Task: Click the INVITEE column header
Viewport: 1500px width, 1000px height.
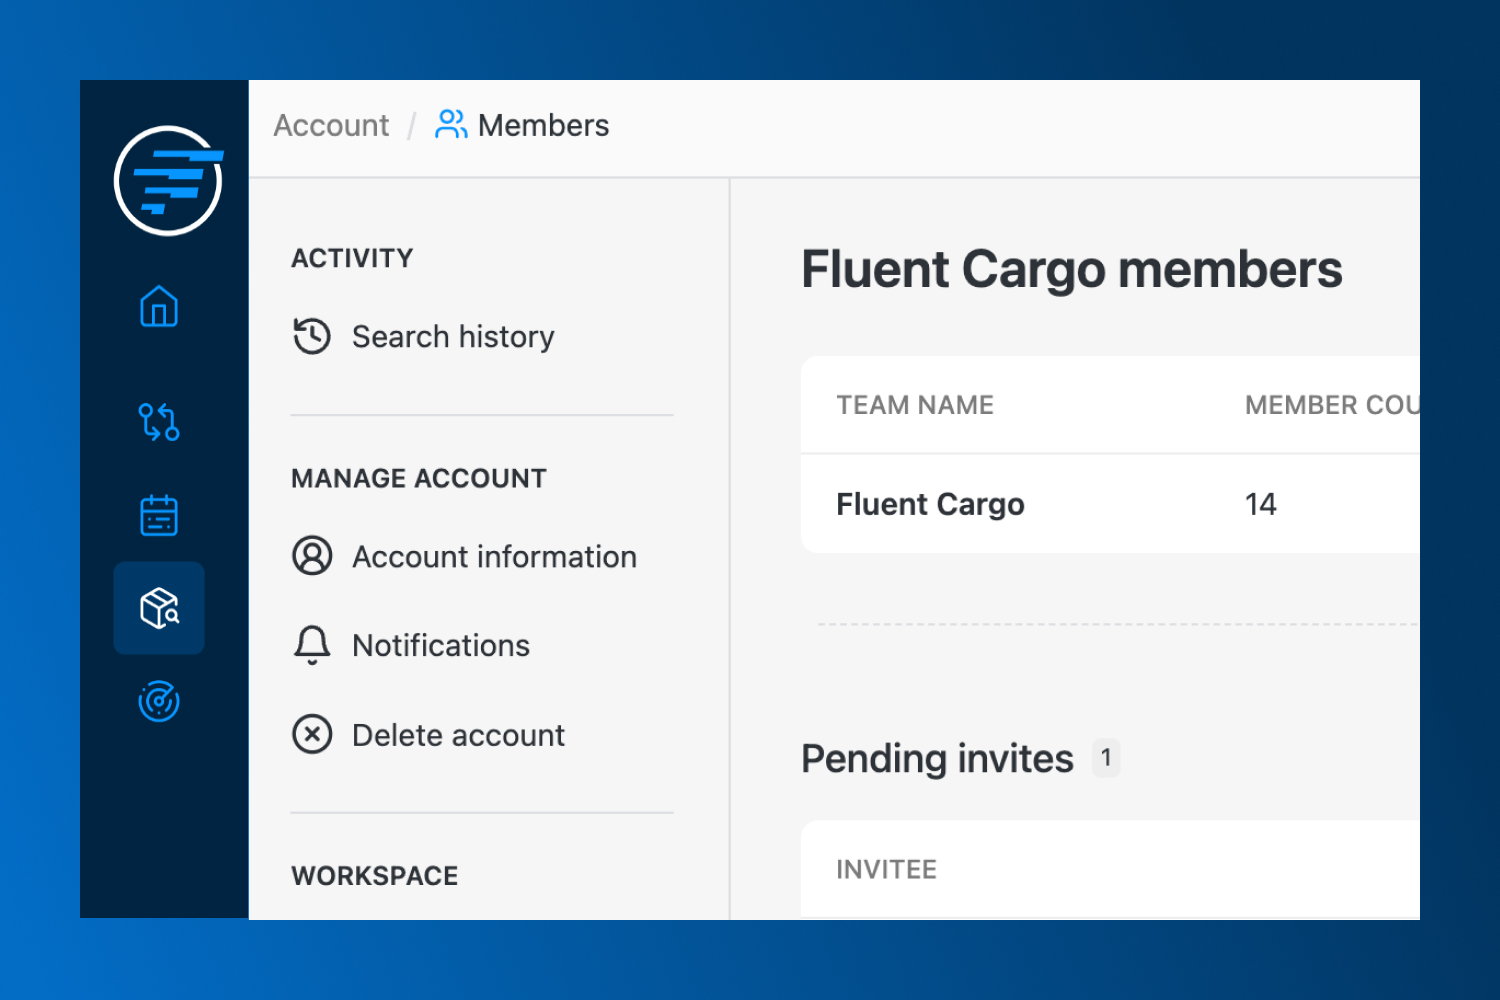Action: tap(887, 870)
